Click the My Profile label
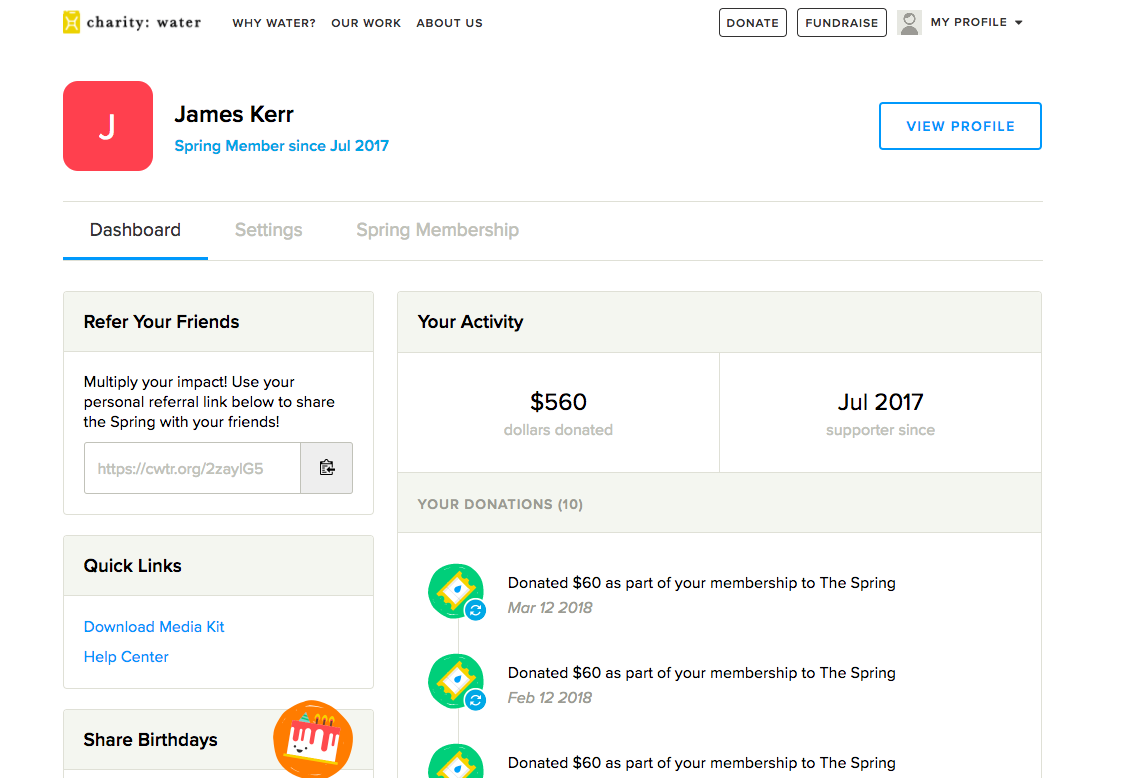 point(969,22)
